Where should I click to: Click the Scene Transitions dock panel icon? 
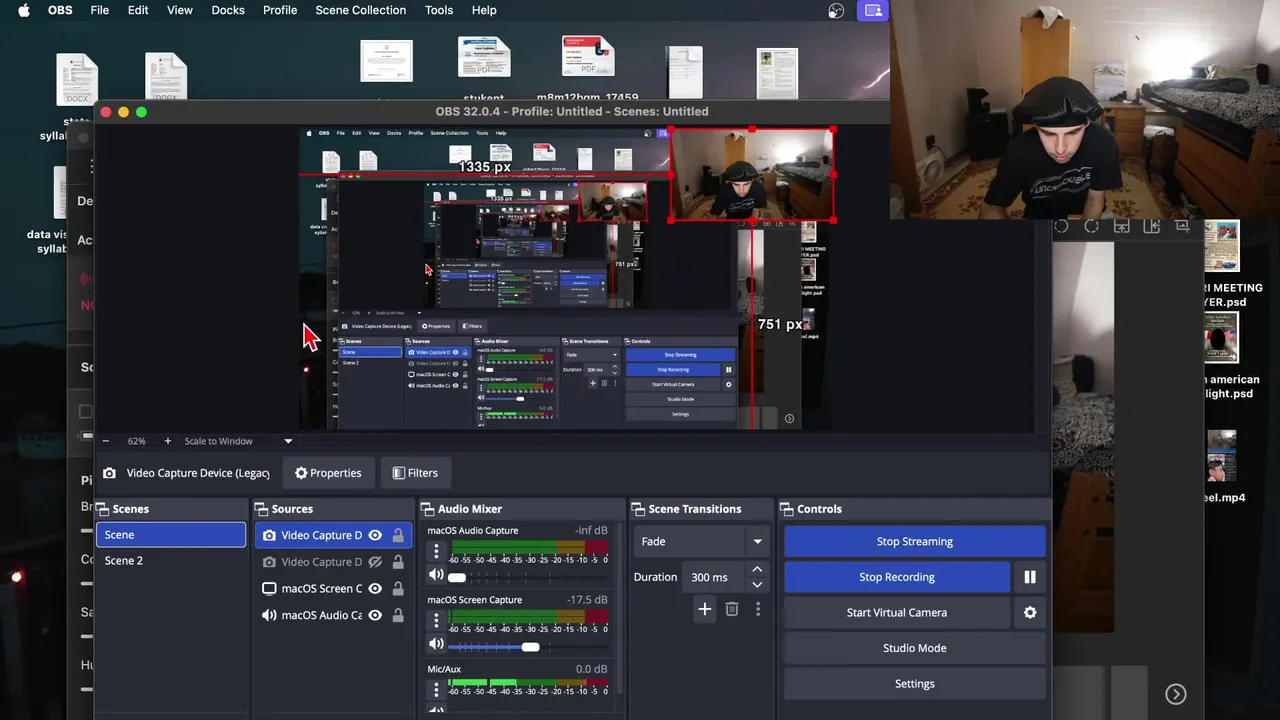[x=638, y=509]
